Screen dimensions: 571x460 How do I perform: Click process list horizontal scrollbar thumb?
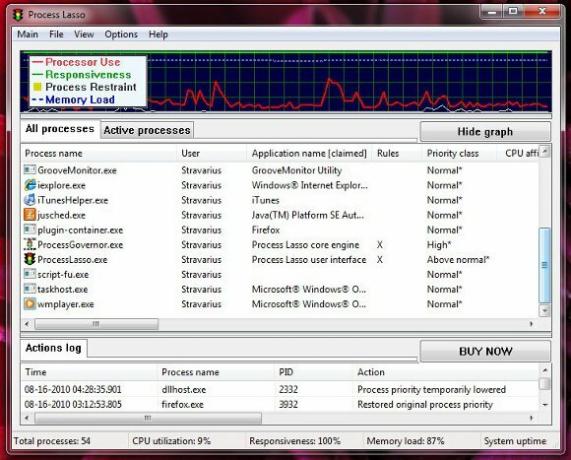point(96,323)
